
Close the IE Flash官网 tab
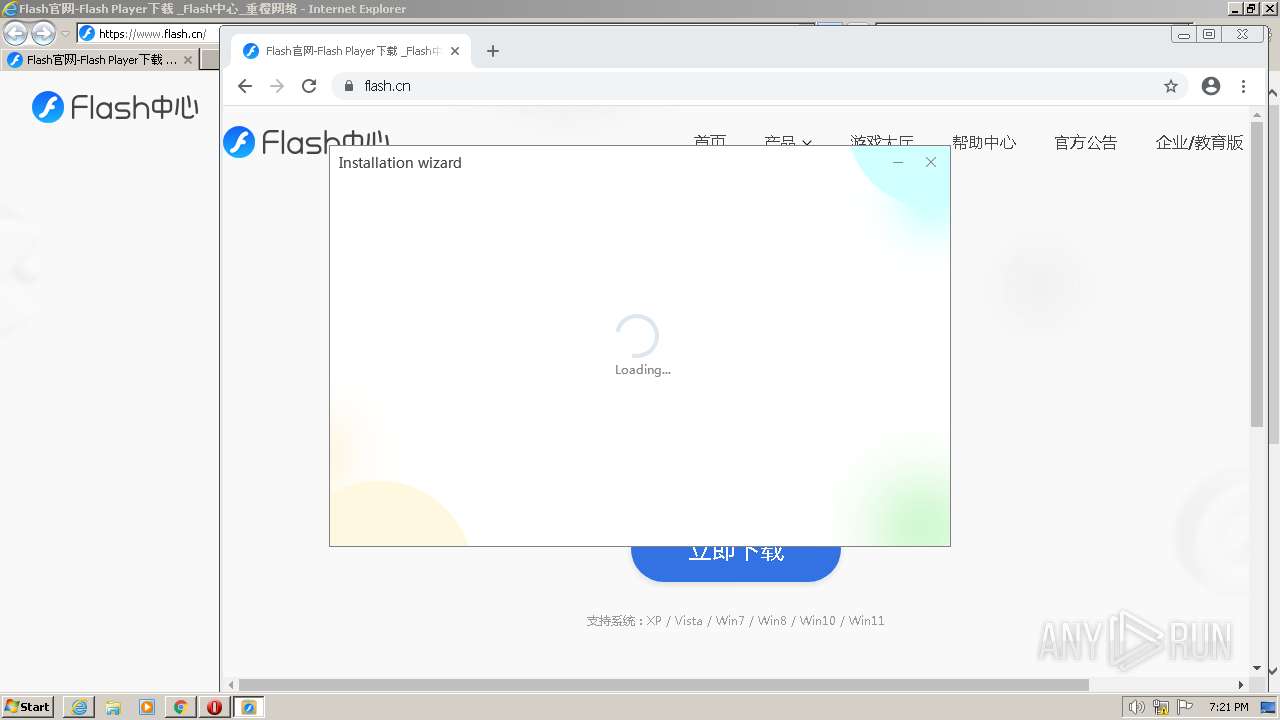pyautogui.click(x=187, y=60)
